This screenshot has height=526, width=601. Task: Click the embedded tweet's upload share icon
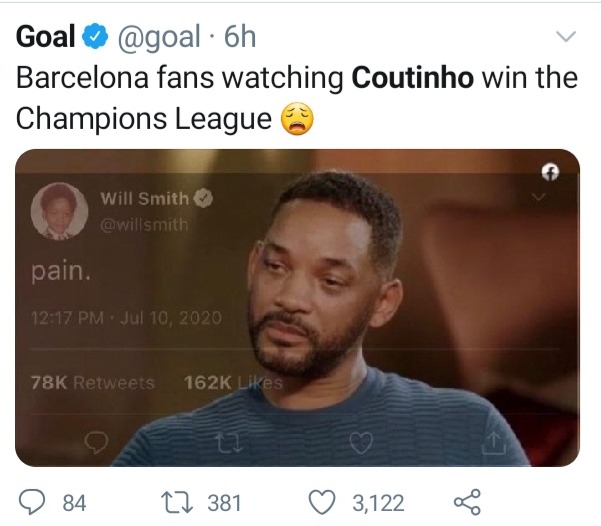click(497, 440)
